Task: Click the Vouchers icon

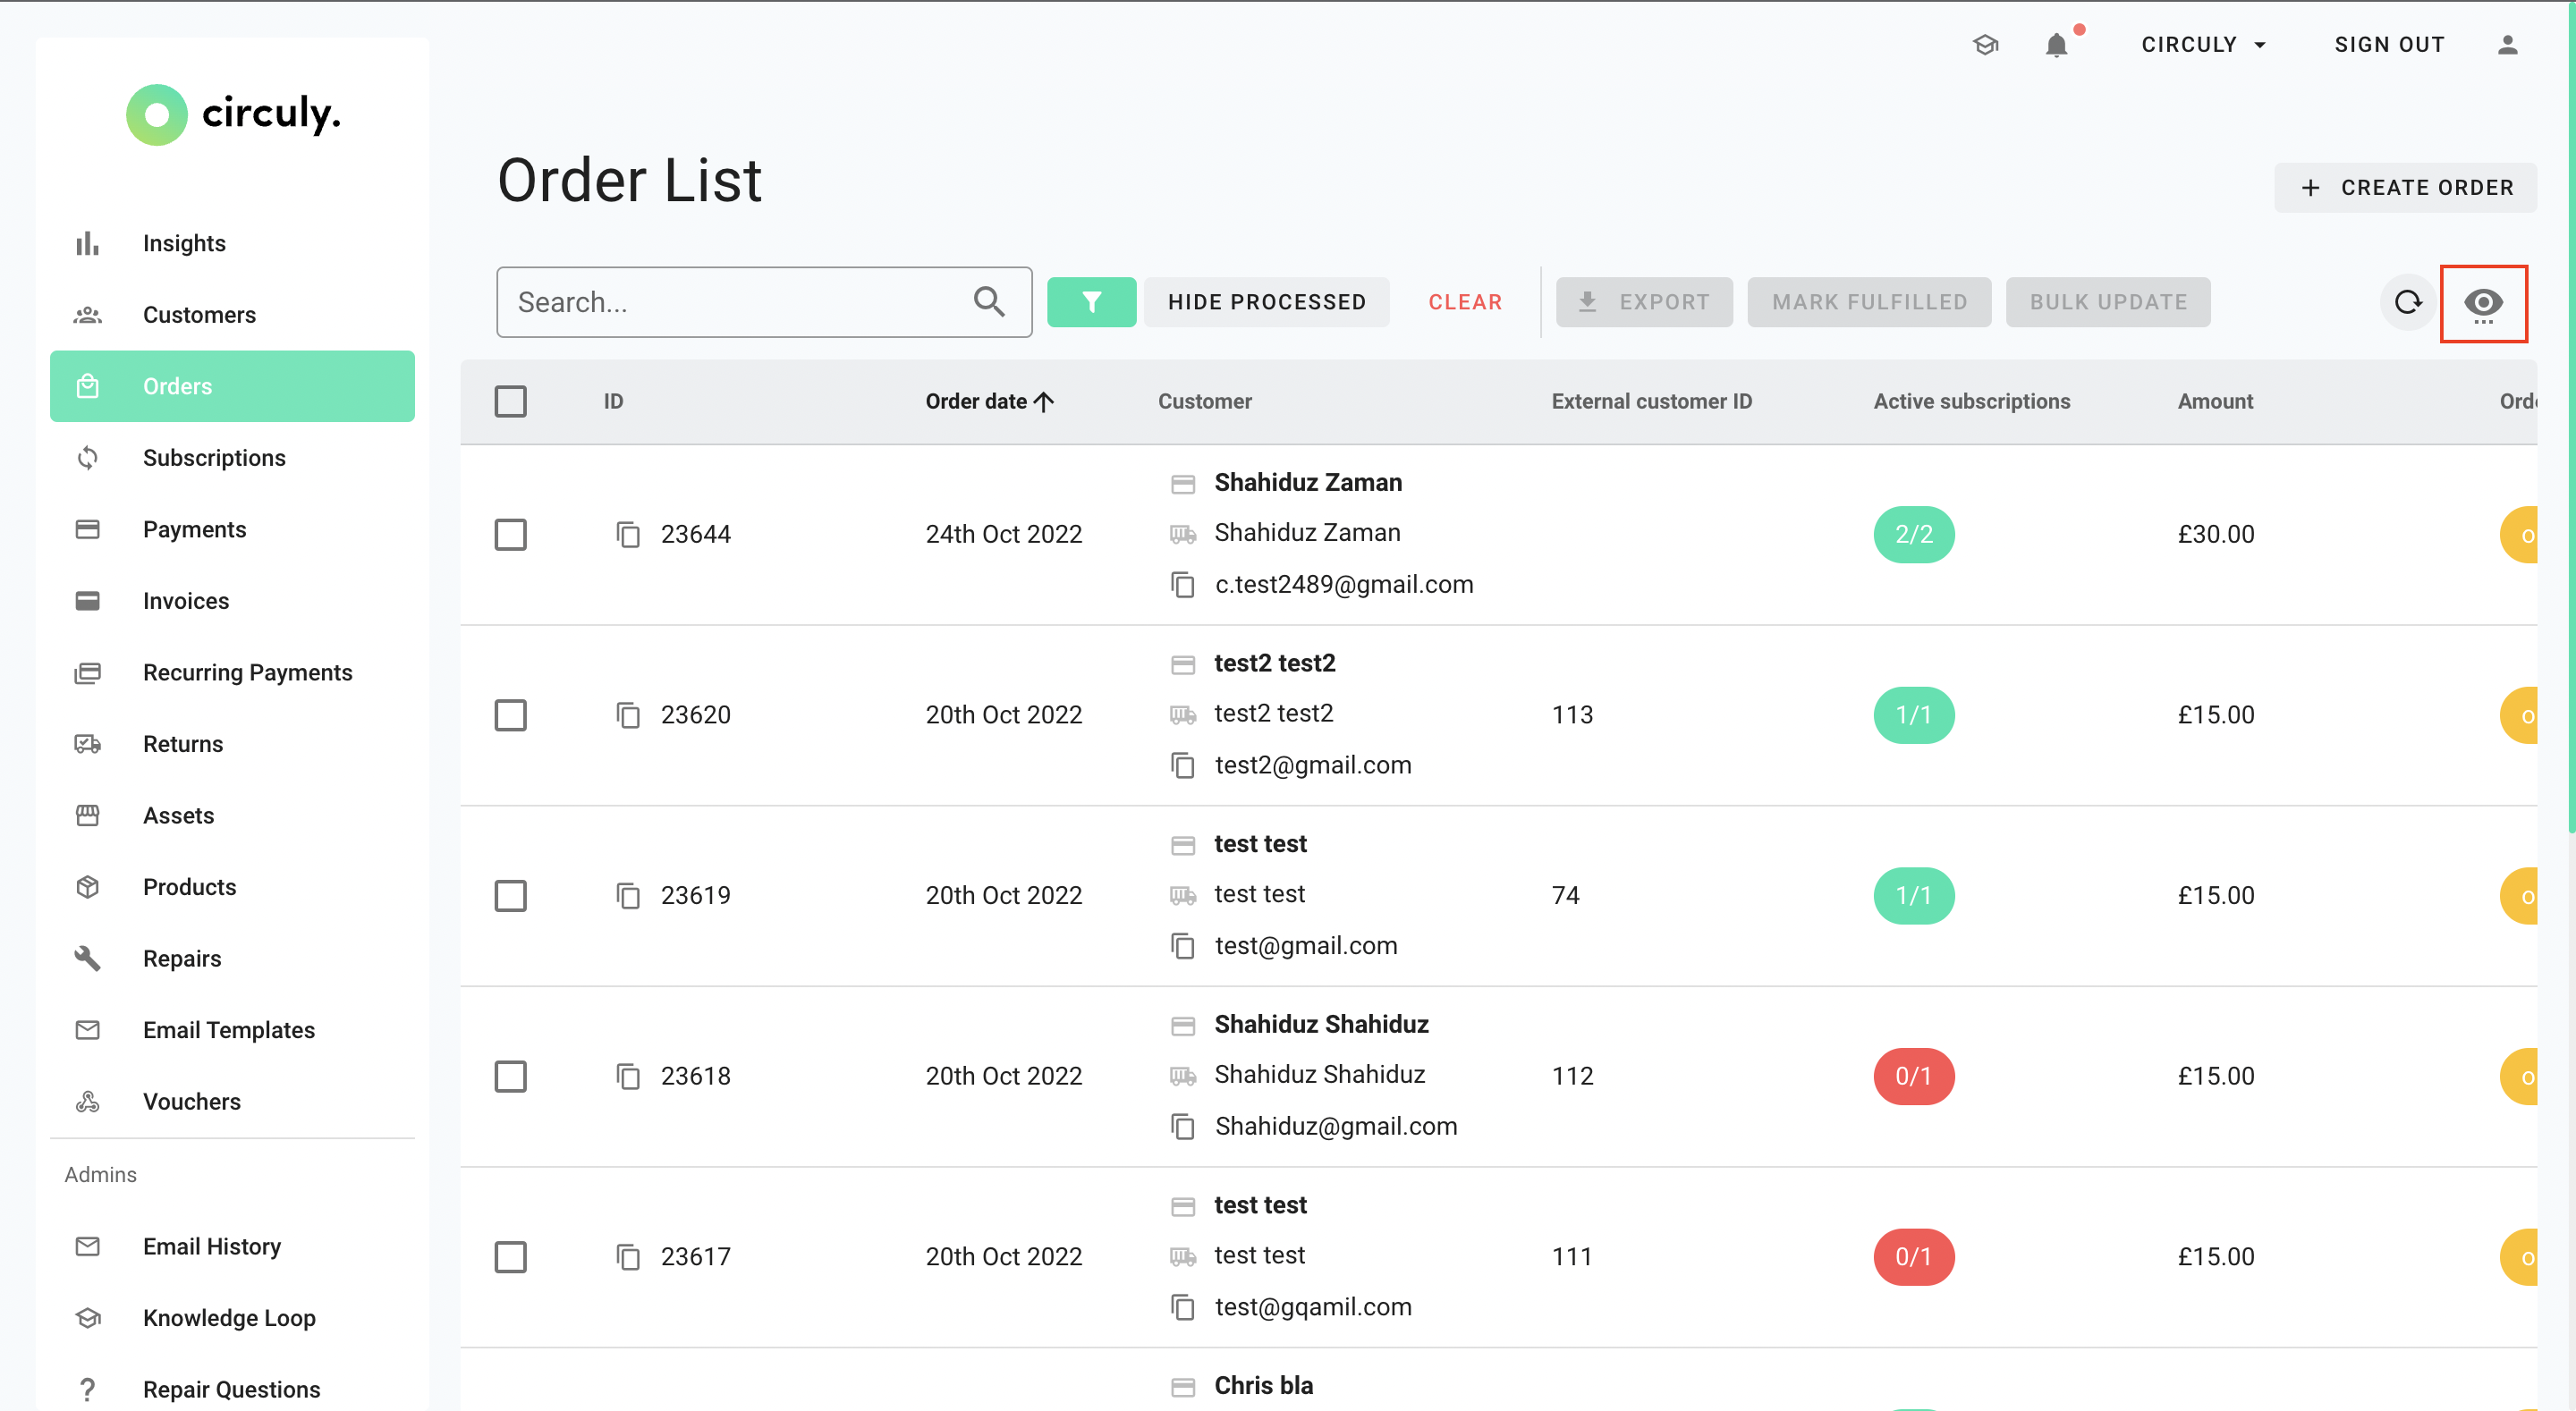Action: click(x=88, y=1101)
